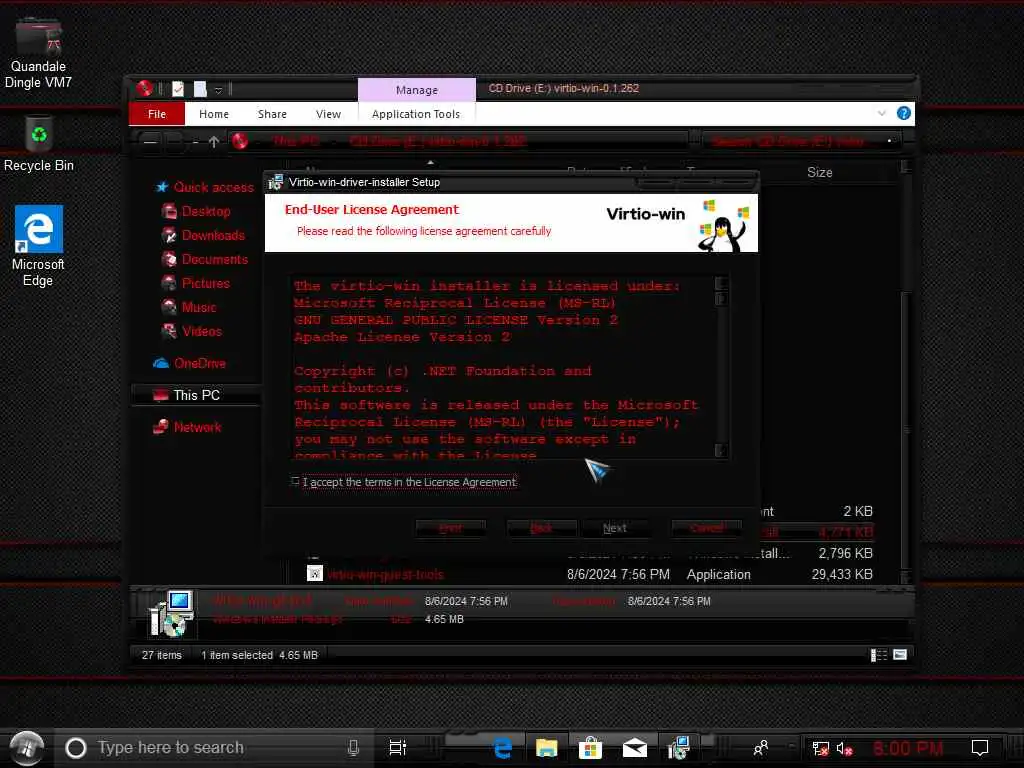Open the Action Center notifications icon
1024x768 pixels.
coord(980,748)
